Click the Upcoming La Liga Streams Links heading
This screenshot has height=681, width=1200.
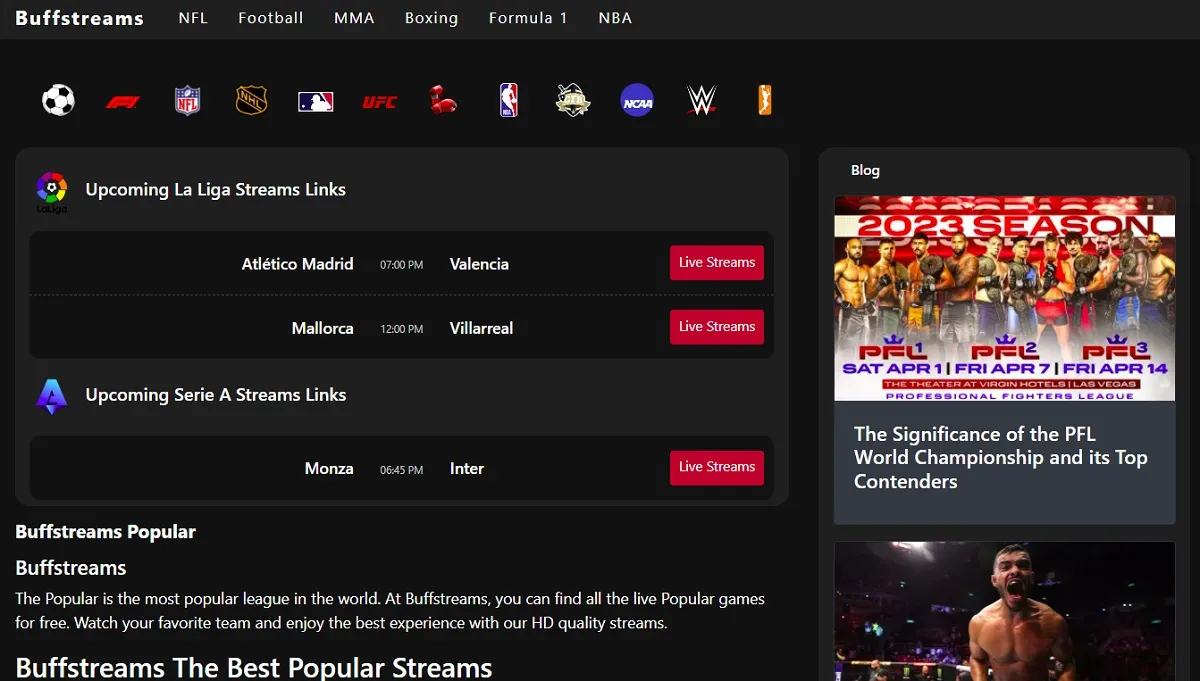[x=216, y=190]
